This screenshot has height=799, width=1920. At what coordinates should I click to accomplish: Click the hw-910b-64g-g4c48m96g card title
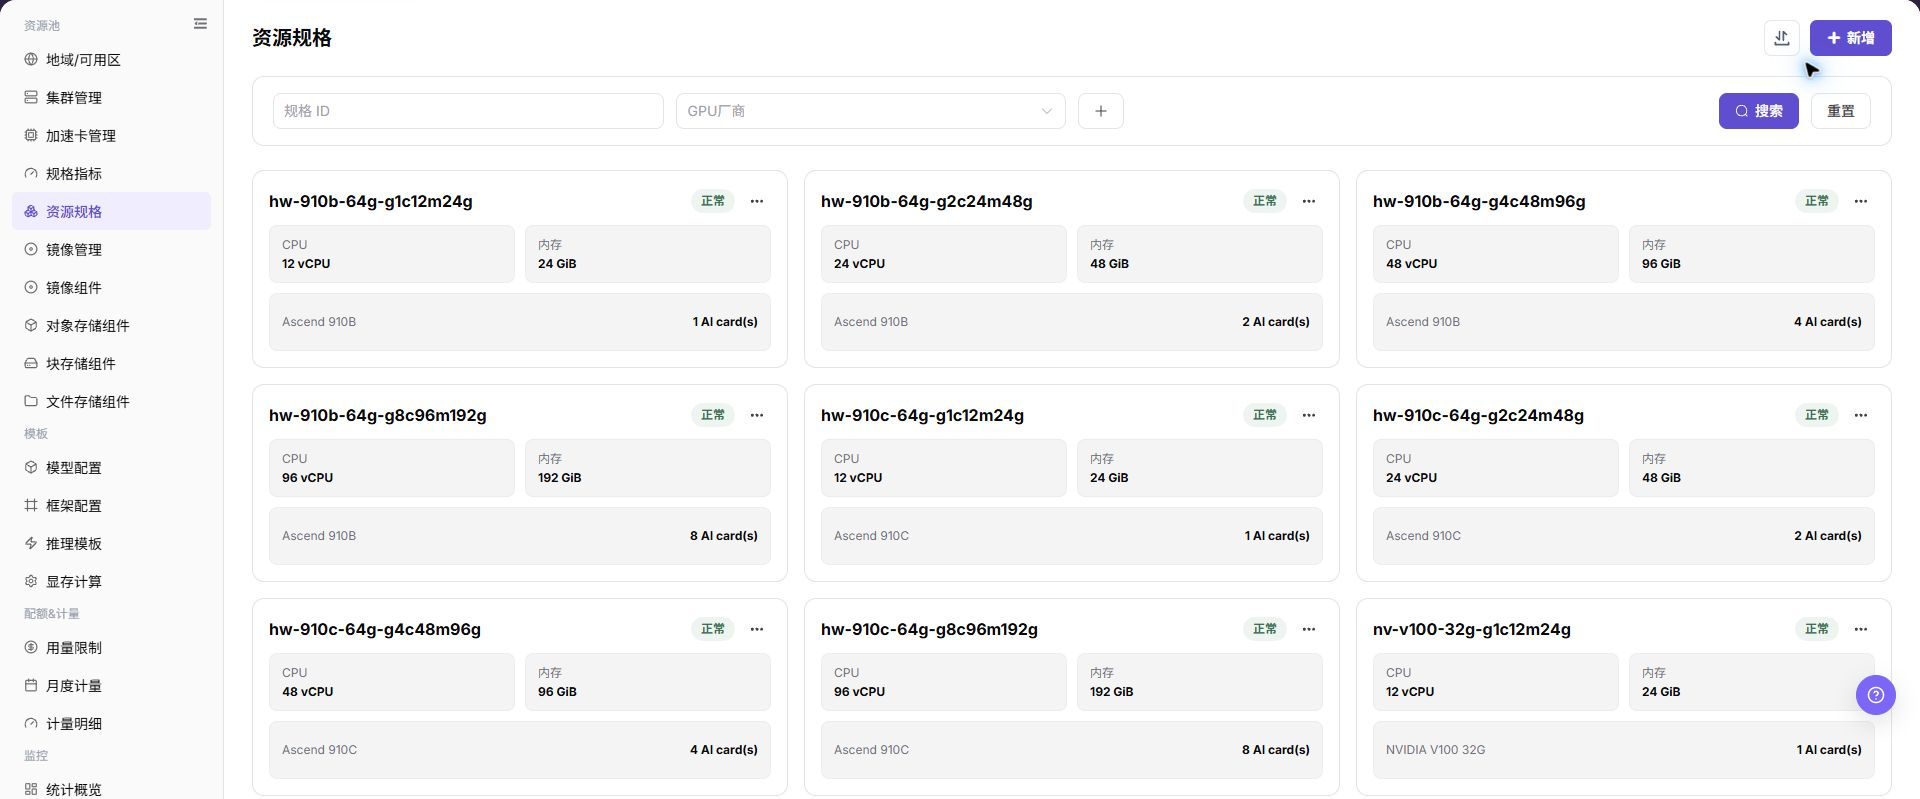pos(1479,201)
